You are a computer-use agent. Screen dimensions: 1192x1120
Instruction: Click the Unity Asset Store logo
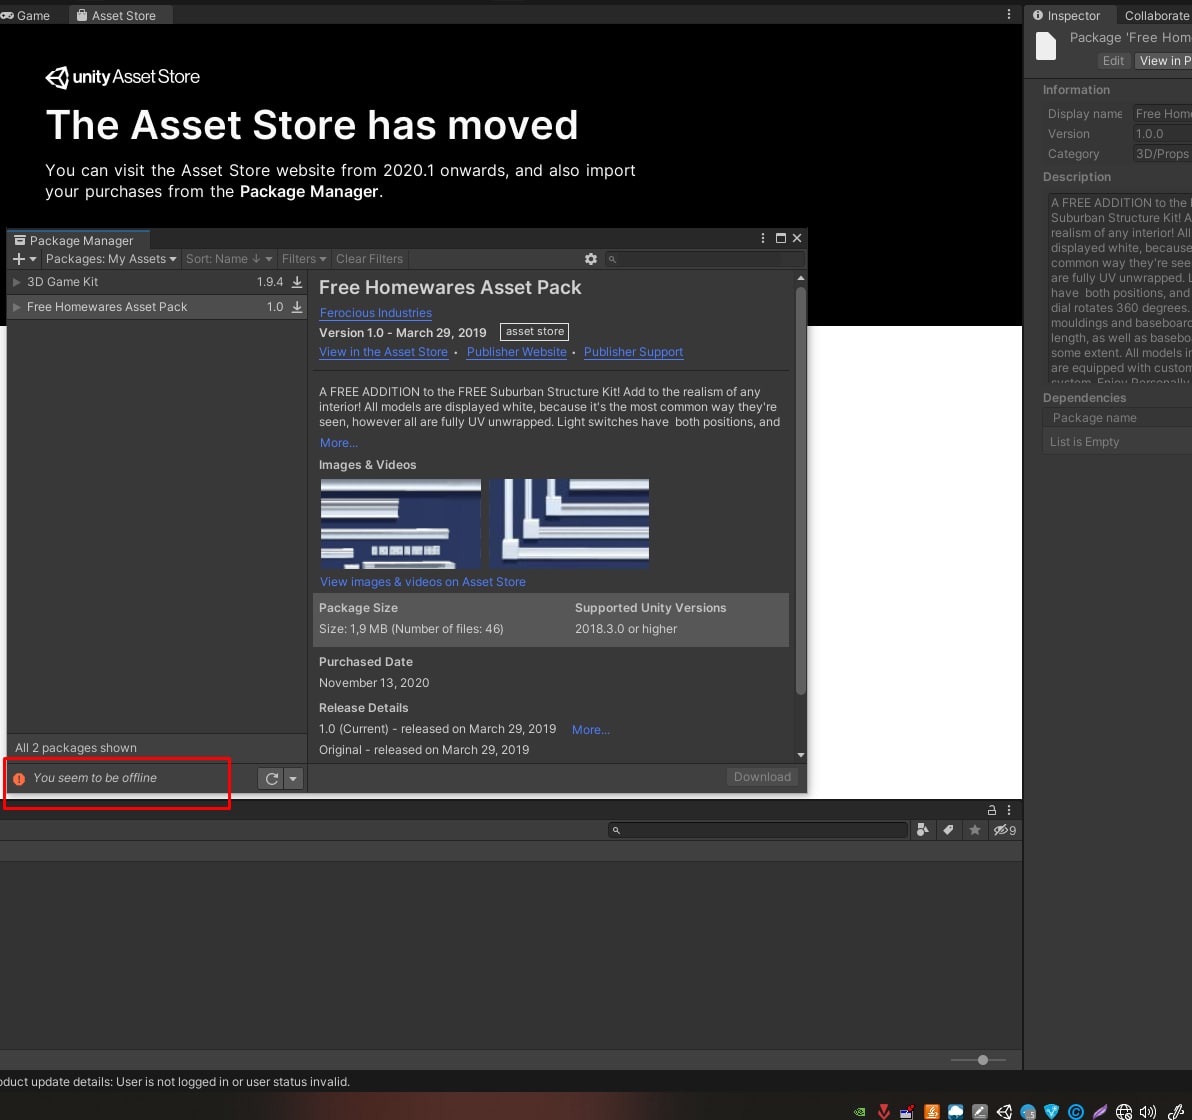point(122,77)
